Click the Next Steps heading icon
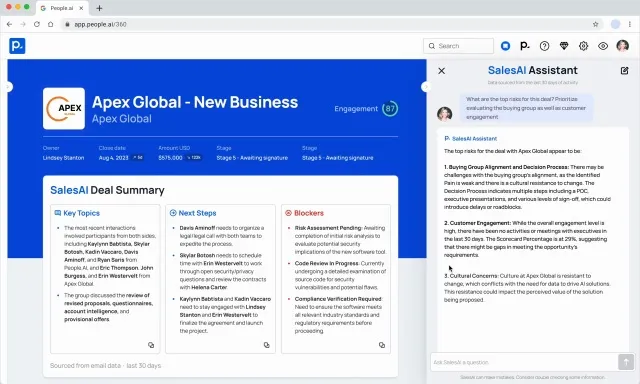This screenshot has height=384, width=640. tap(173, 213)
